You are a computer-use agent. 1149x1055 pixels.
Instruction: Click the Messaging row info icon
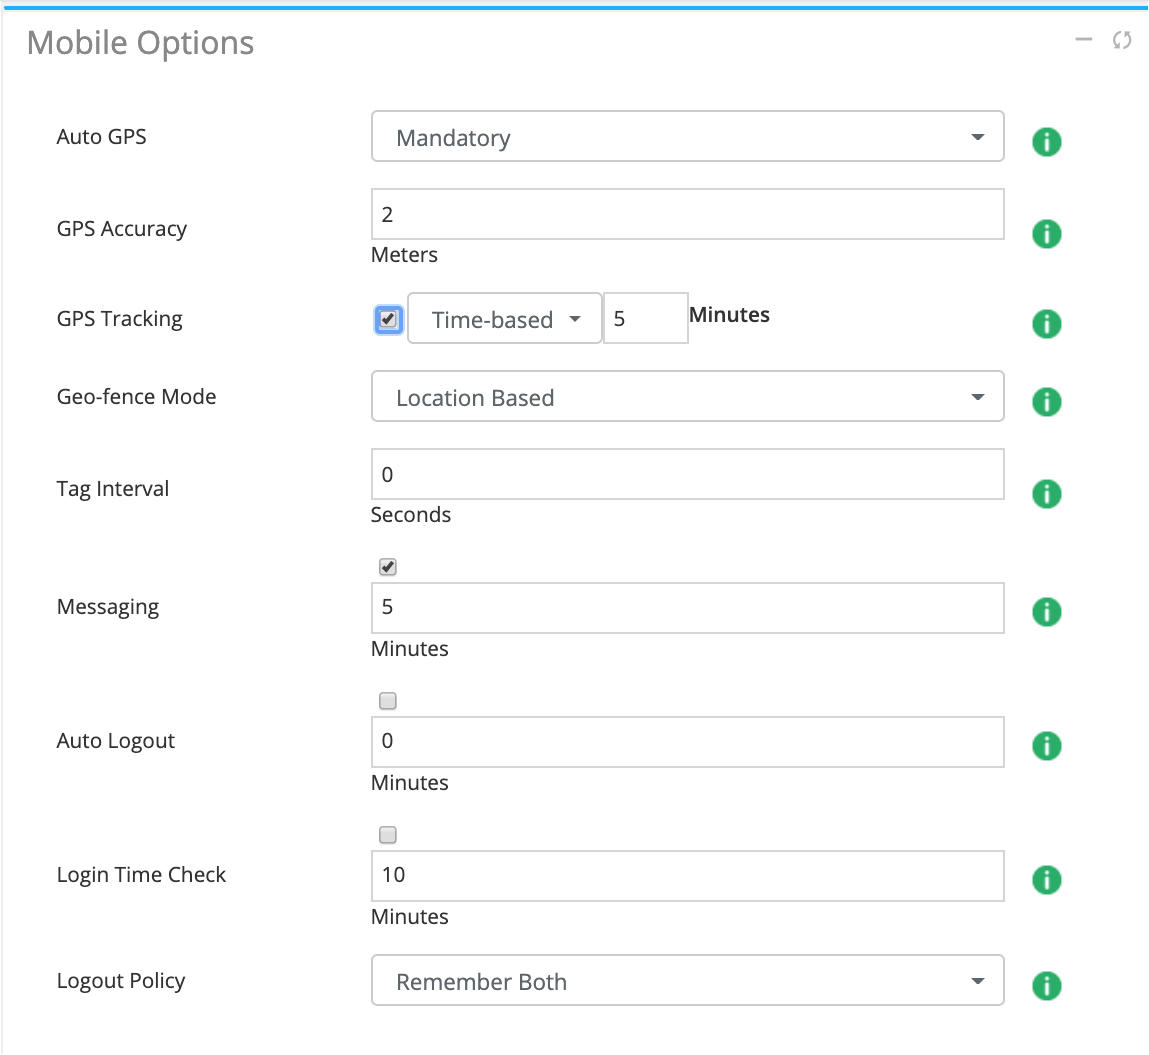pyautogui.click(x=1046, y=612)
